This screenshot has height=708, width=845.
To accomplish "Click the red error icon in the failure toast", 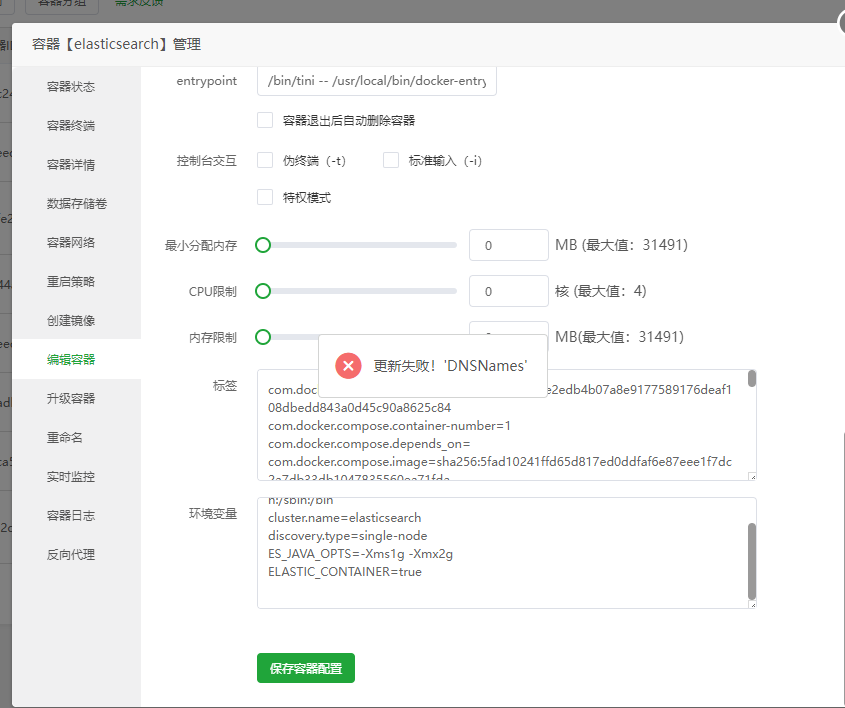I will (x=348, y=366).
